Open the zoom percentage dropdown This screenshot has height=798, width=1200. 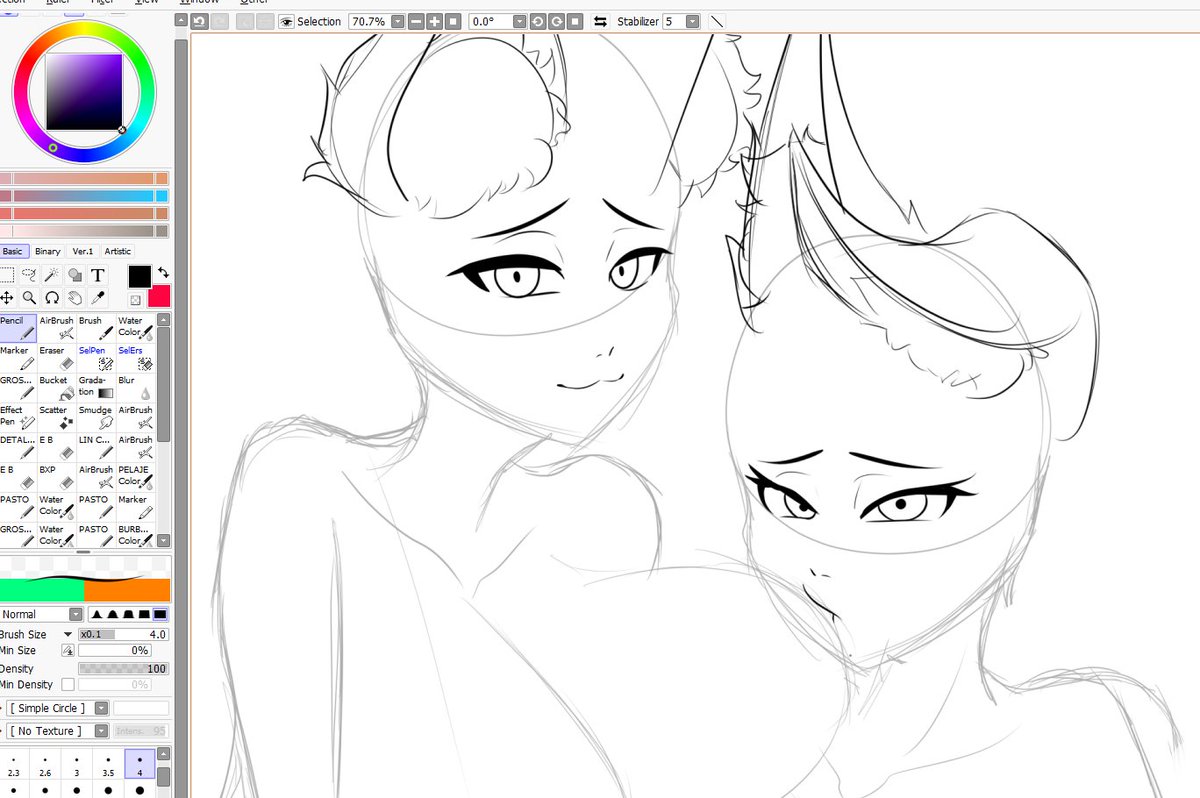click(x=399, y=21)
